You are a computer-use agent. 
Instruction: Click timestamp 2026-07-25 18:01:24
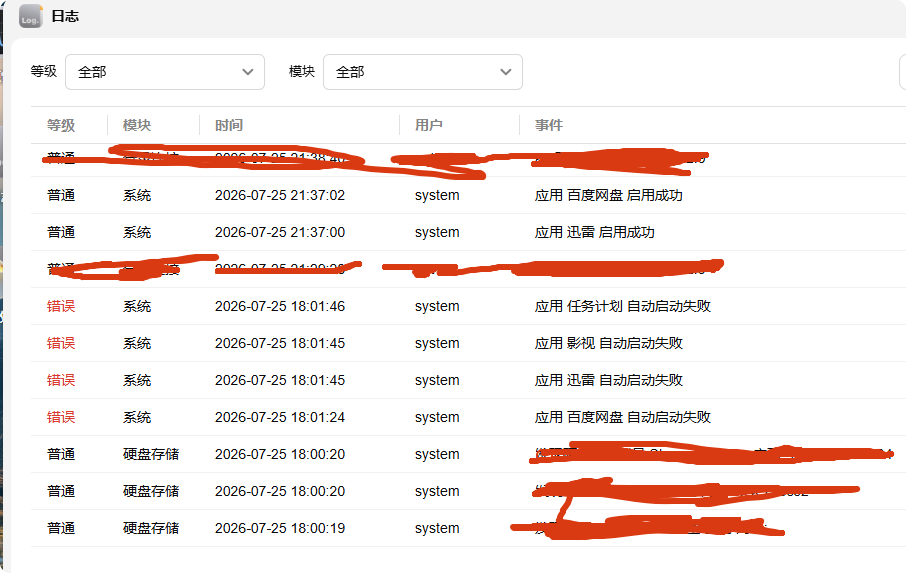(x=280, y=417)
